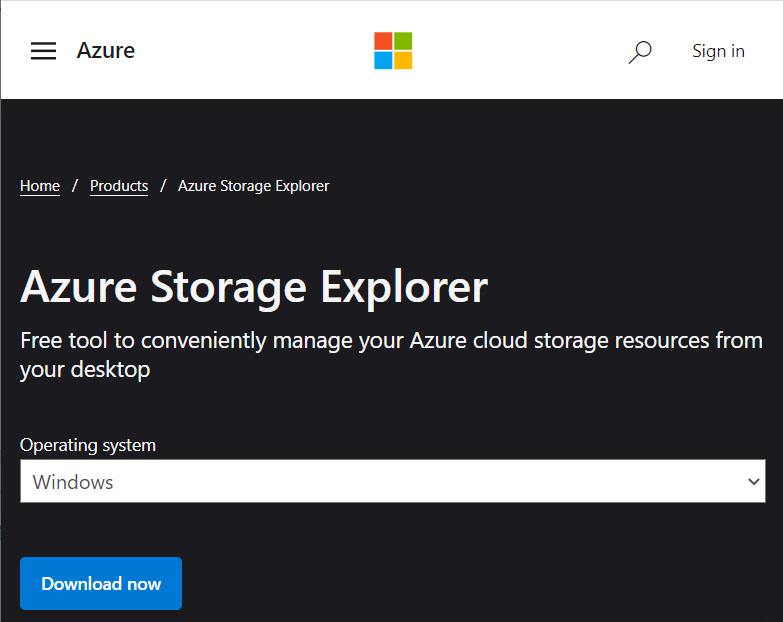The width and height of the screenshot is (783, 622).
Task: Click the Microsoft logo
Action: [x=393, y=50]
